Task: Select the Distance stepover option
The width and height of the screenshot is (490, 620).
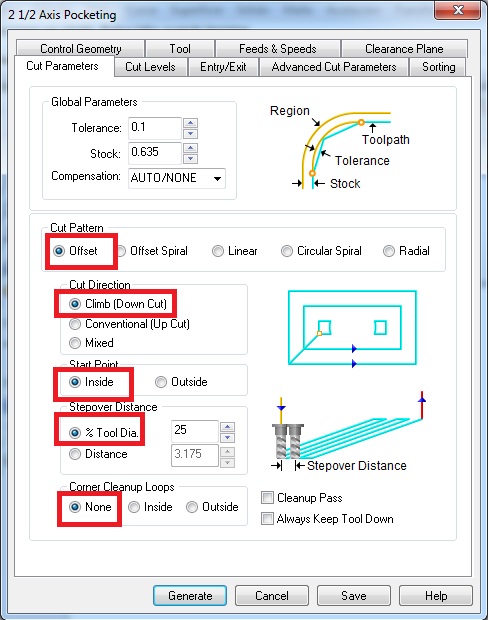Action: click(98, 454)
